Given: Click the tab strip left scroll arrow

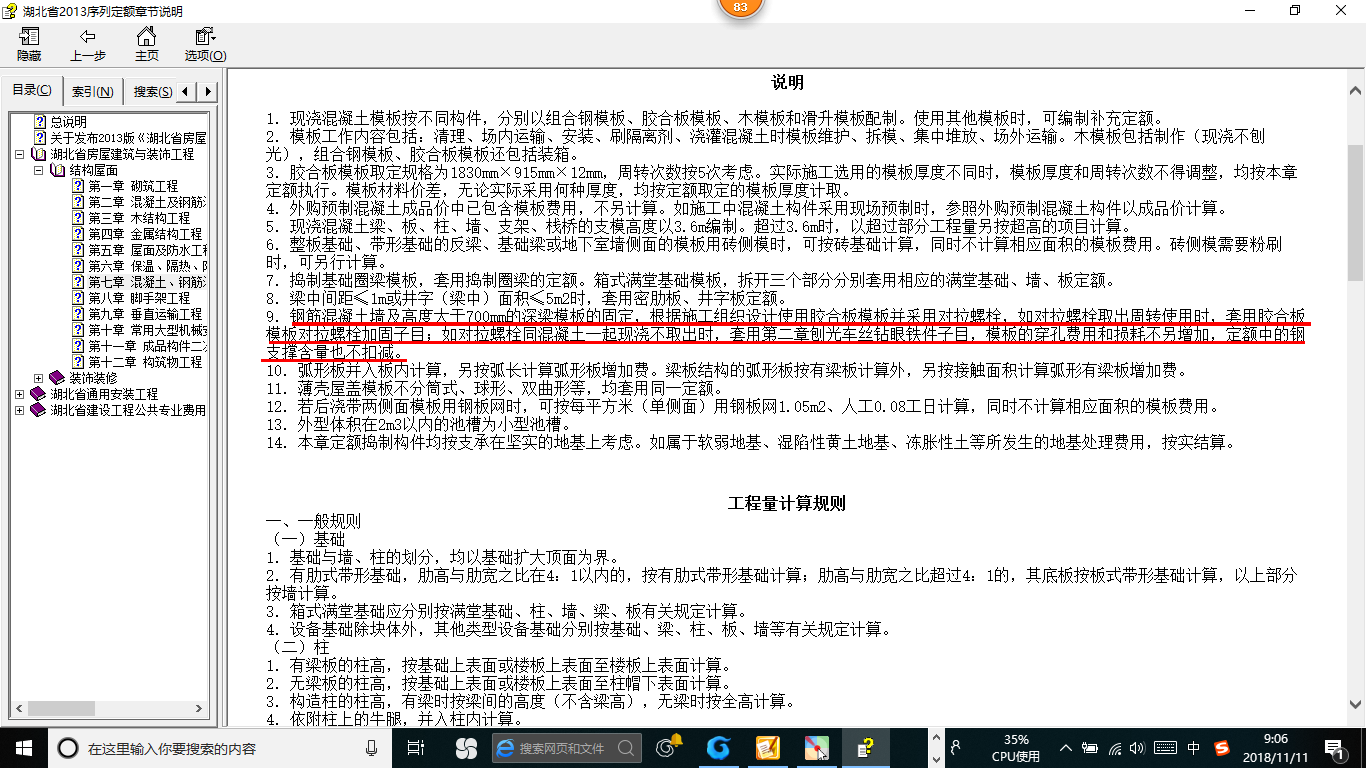Looking at the screenshot, I should (188, 92).
